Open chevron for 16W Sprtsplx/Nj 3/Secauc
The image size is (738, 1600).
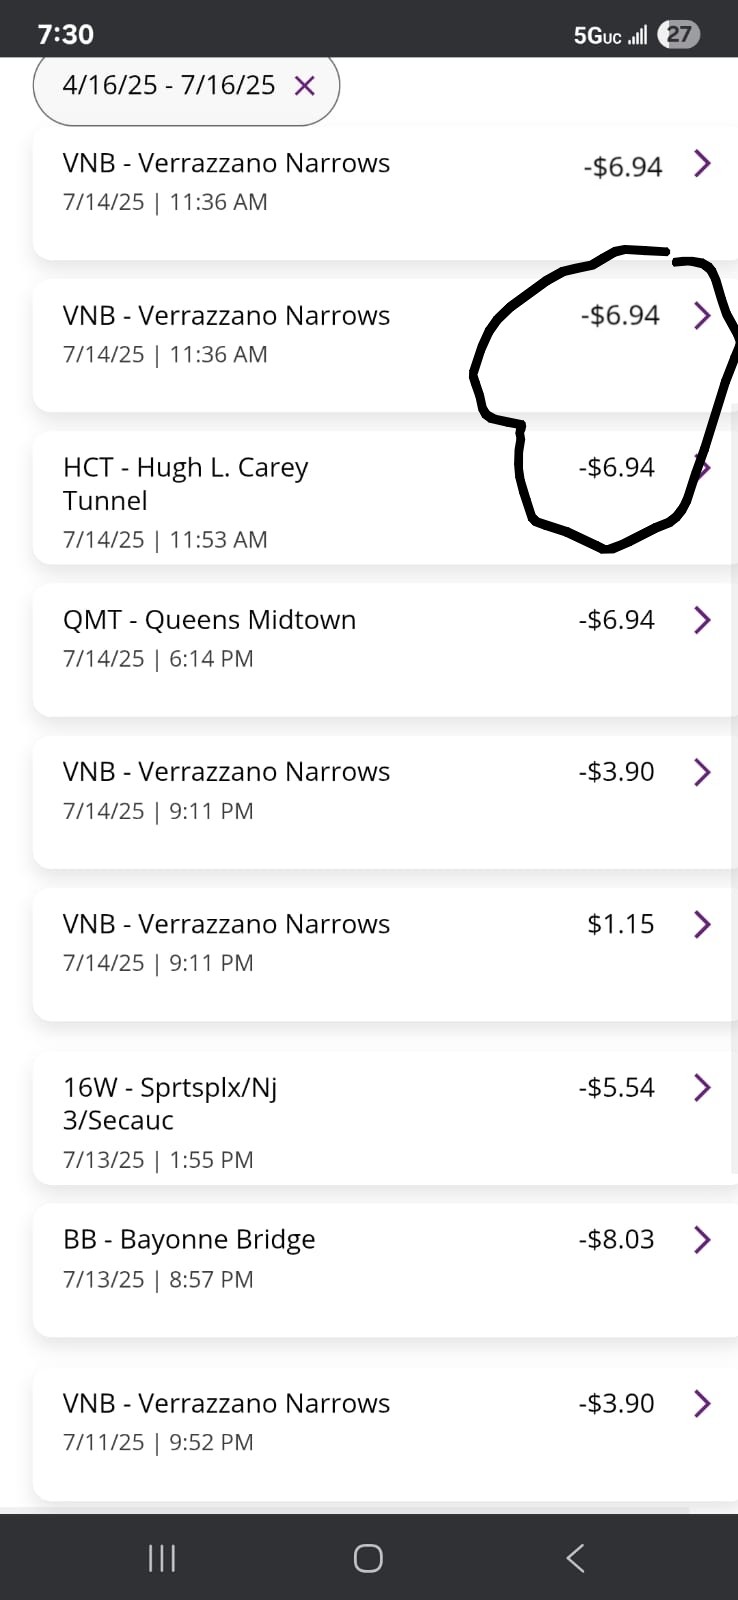pyautogui.click(x=702, y=1087)
